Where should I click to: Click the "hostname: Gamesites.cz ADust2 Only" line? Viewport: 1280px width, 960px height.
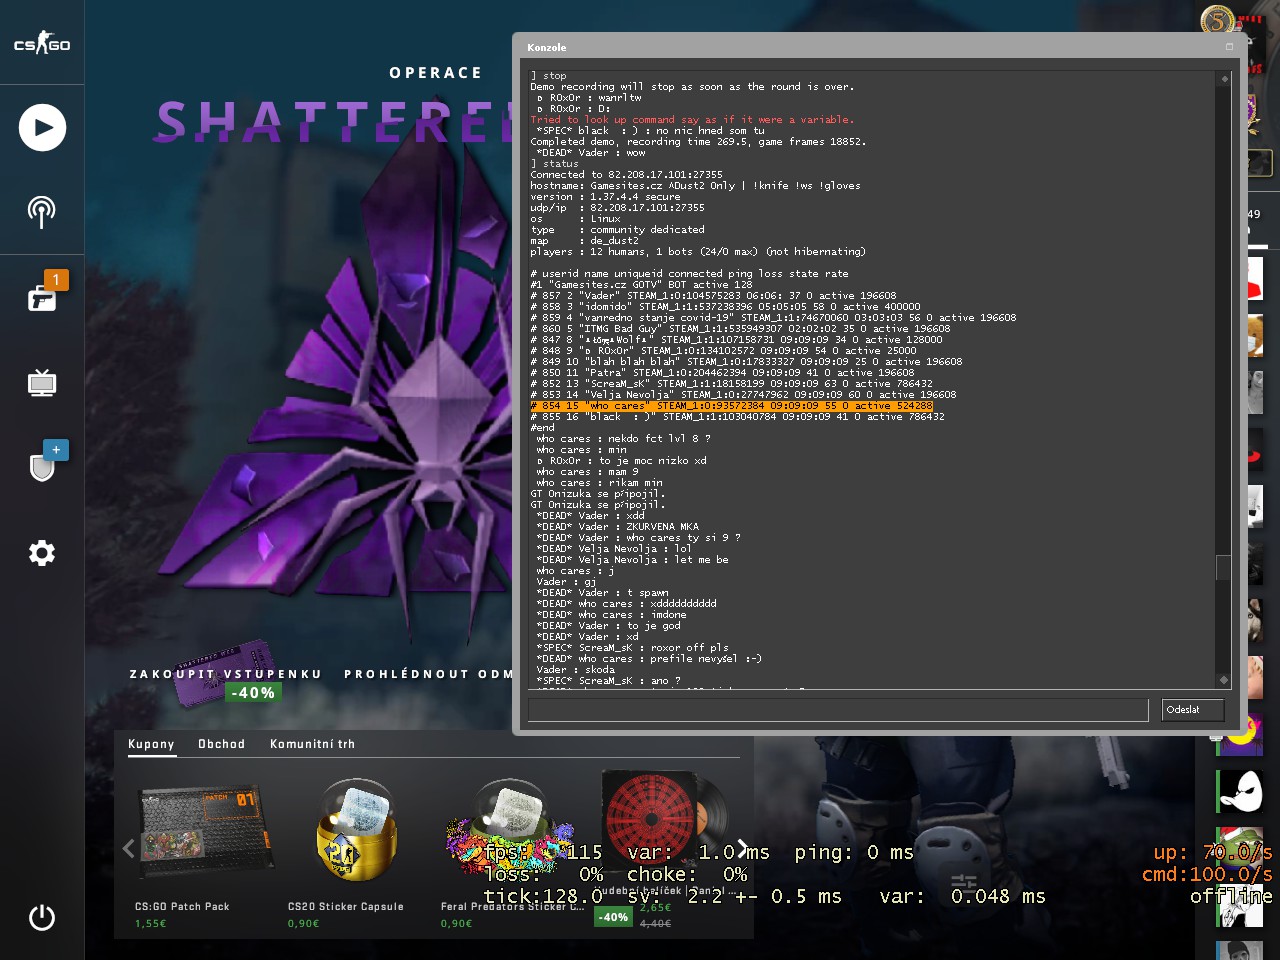pyautogui.click(x=695, y=186)
